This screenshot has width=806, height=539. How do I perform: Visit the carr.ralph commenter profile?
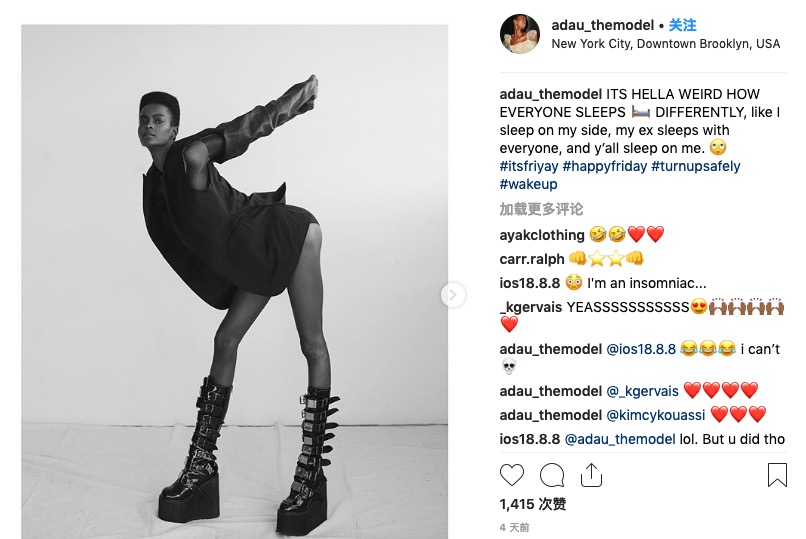click(x=532, y=259)
